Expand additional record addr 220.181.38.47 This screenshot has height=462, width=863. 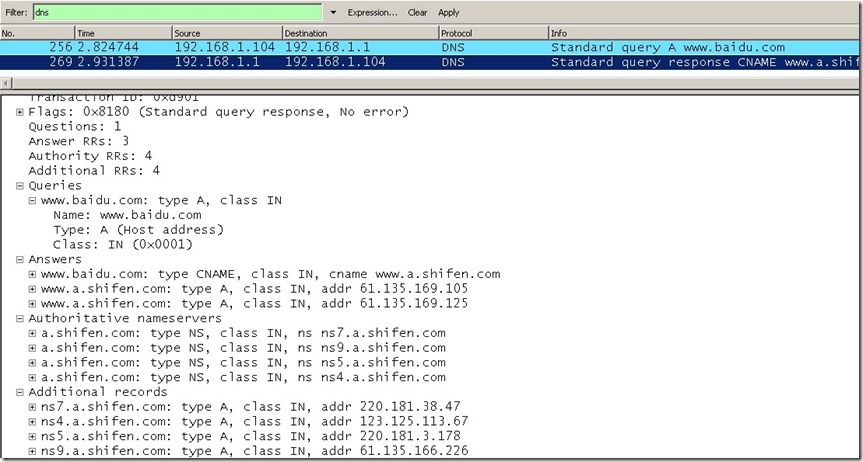pyautogui.click(x=32, y=407)
